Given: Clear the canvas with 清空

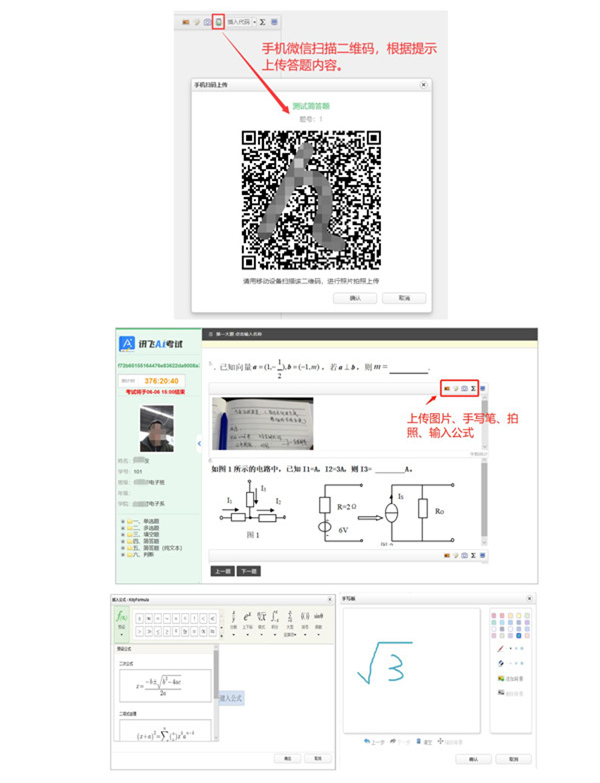Looking at the screenshot, I should pyautogui.click(x=424, y=742).
